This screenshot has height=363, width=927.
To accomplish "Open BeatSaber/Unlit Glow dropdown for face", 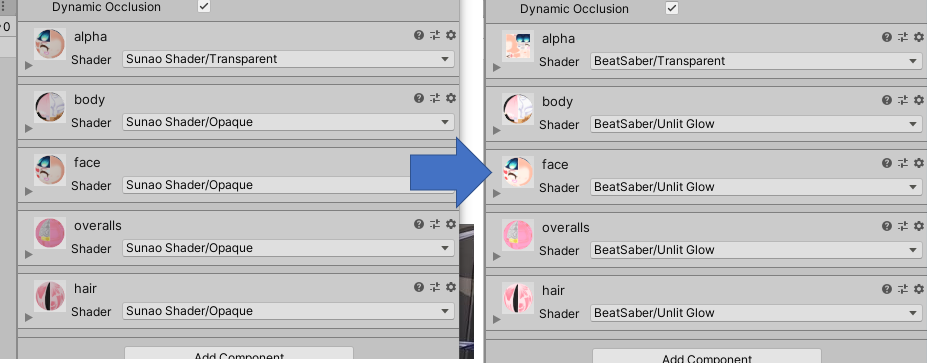I will point(756,187).
